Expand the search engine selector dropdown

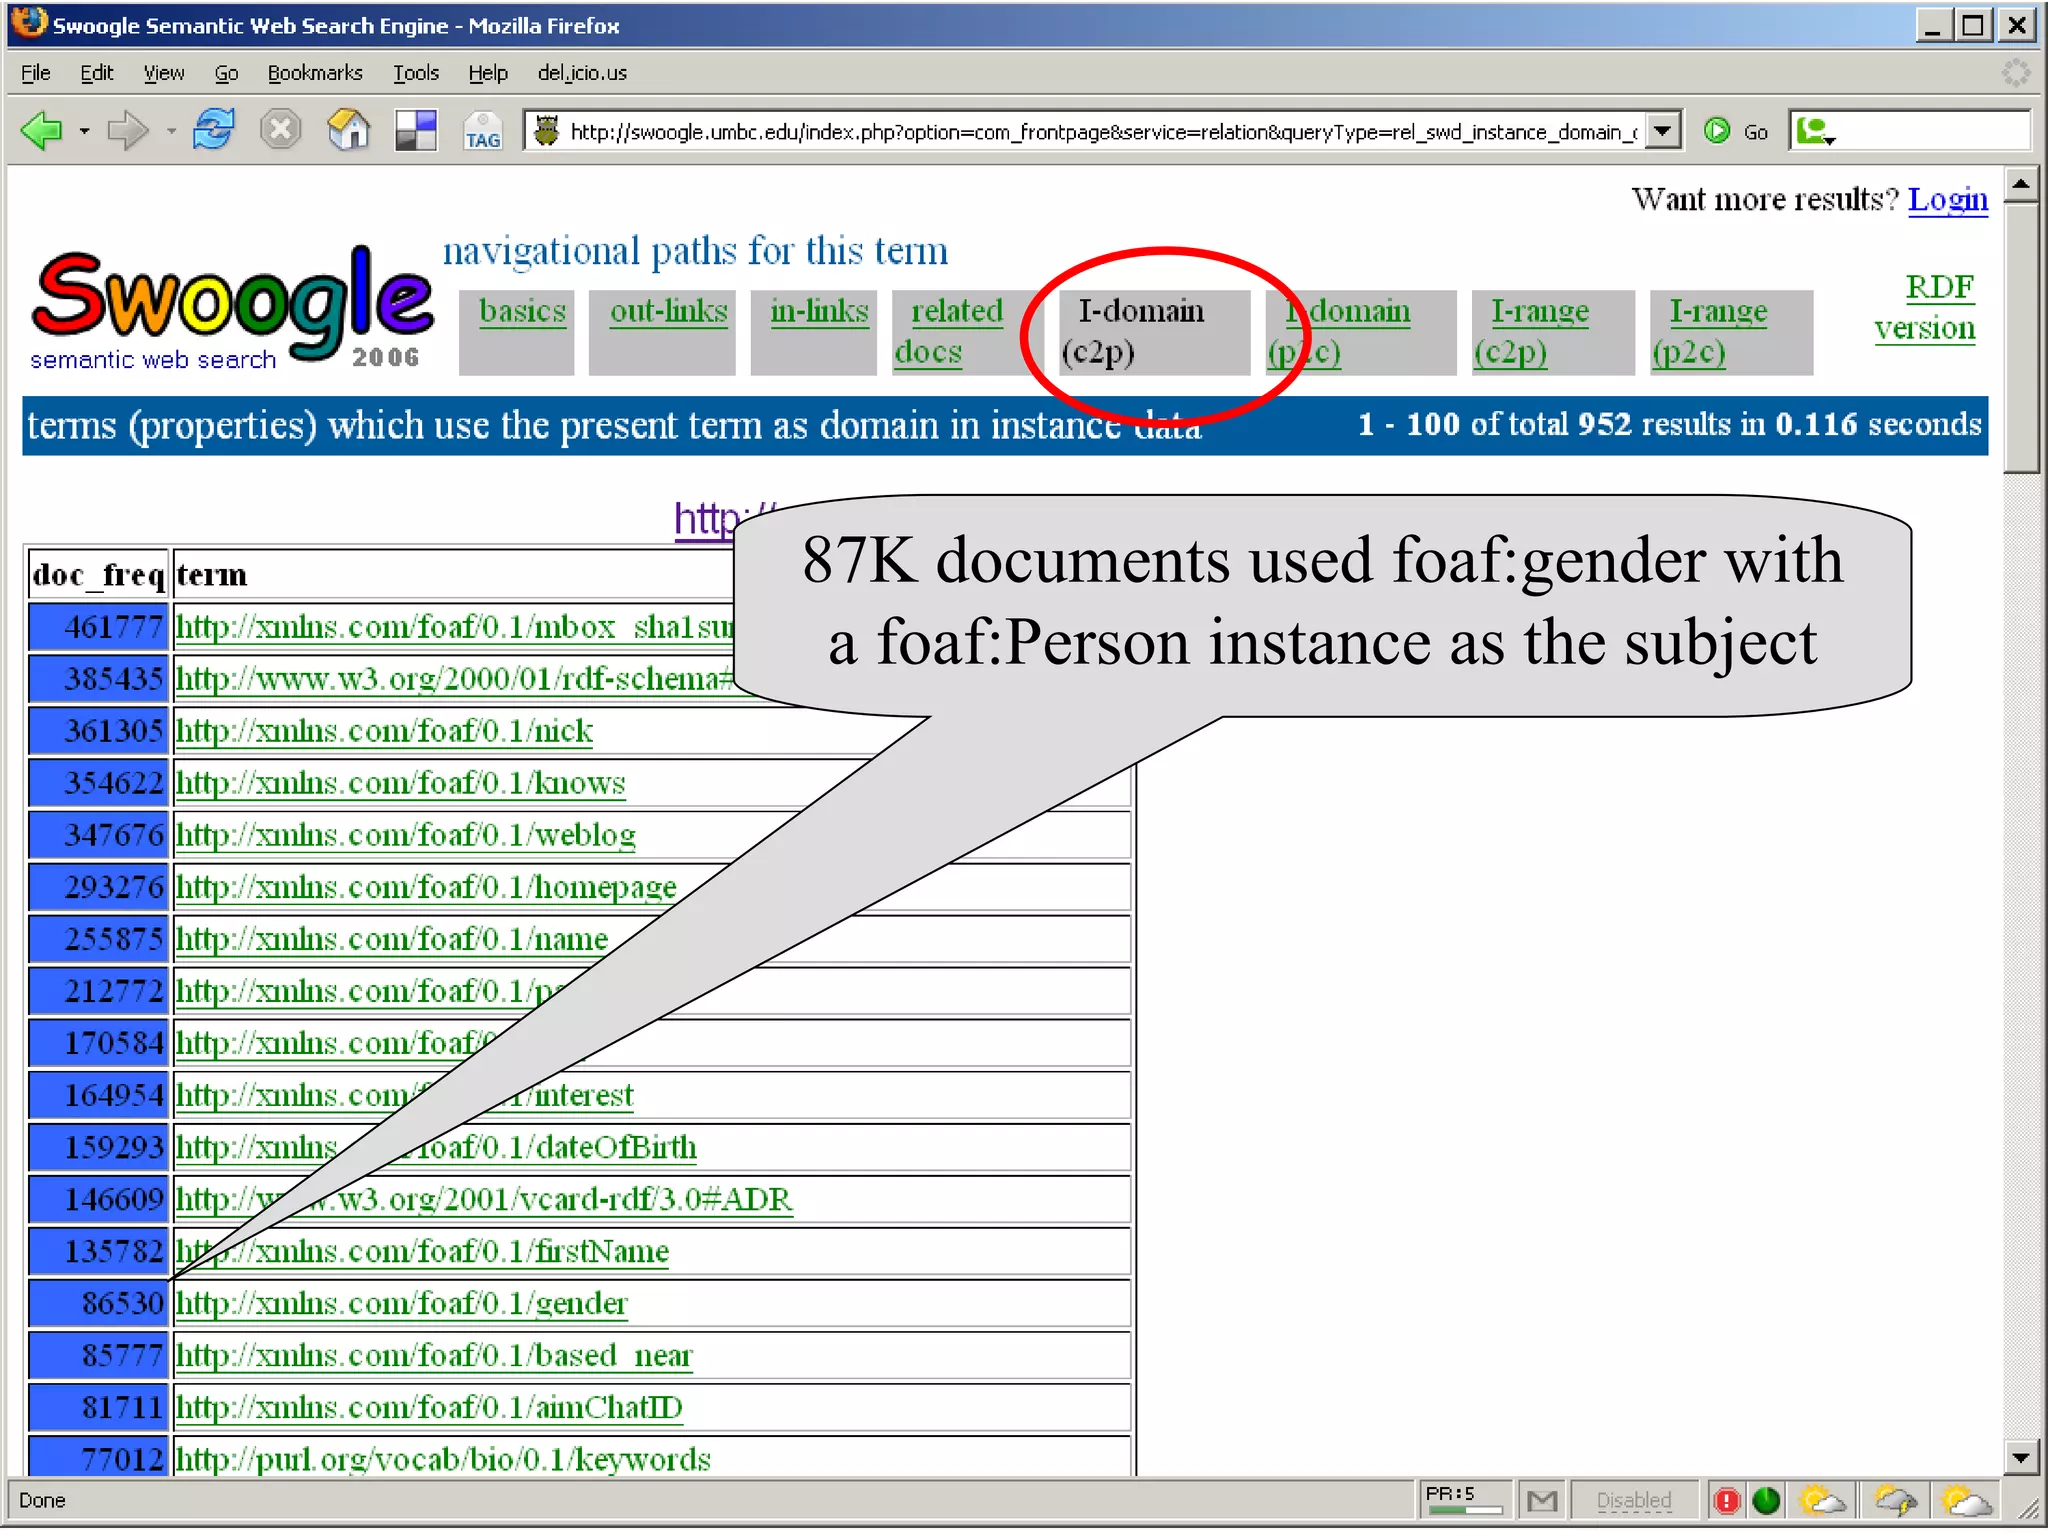pyautogui.click(x=1816, y=132)
